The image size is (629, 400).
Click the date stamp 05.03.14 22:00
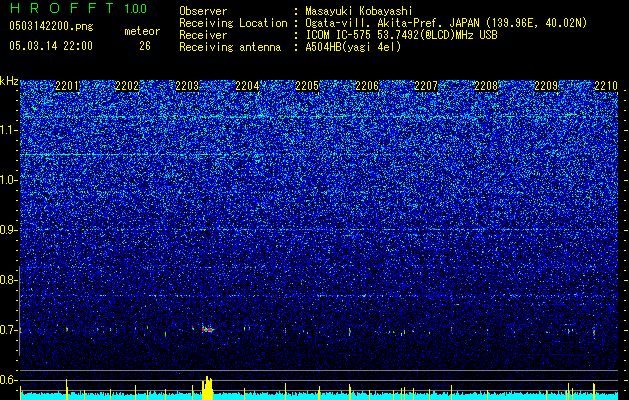pos(51,46)
